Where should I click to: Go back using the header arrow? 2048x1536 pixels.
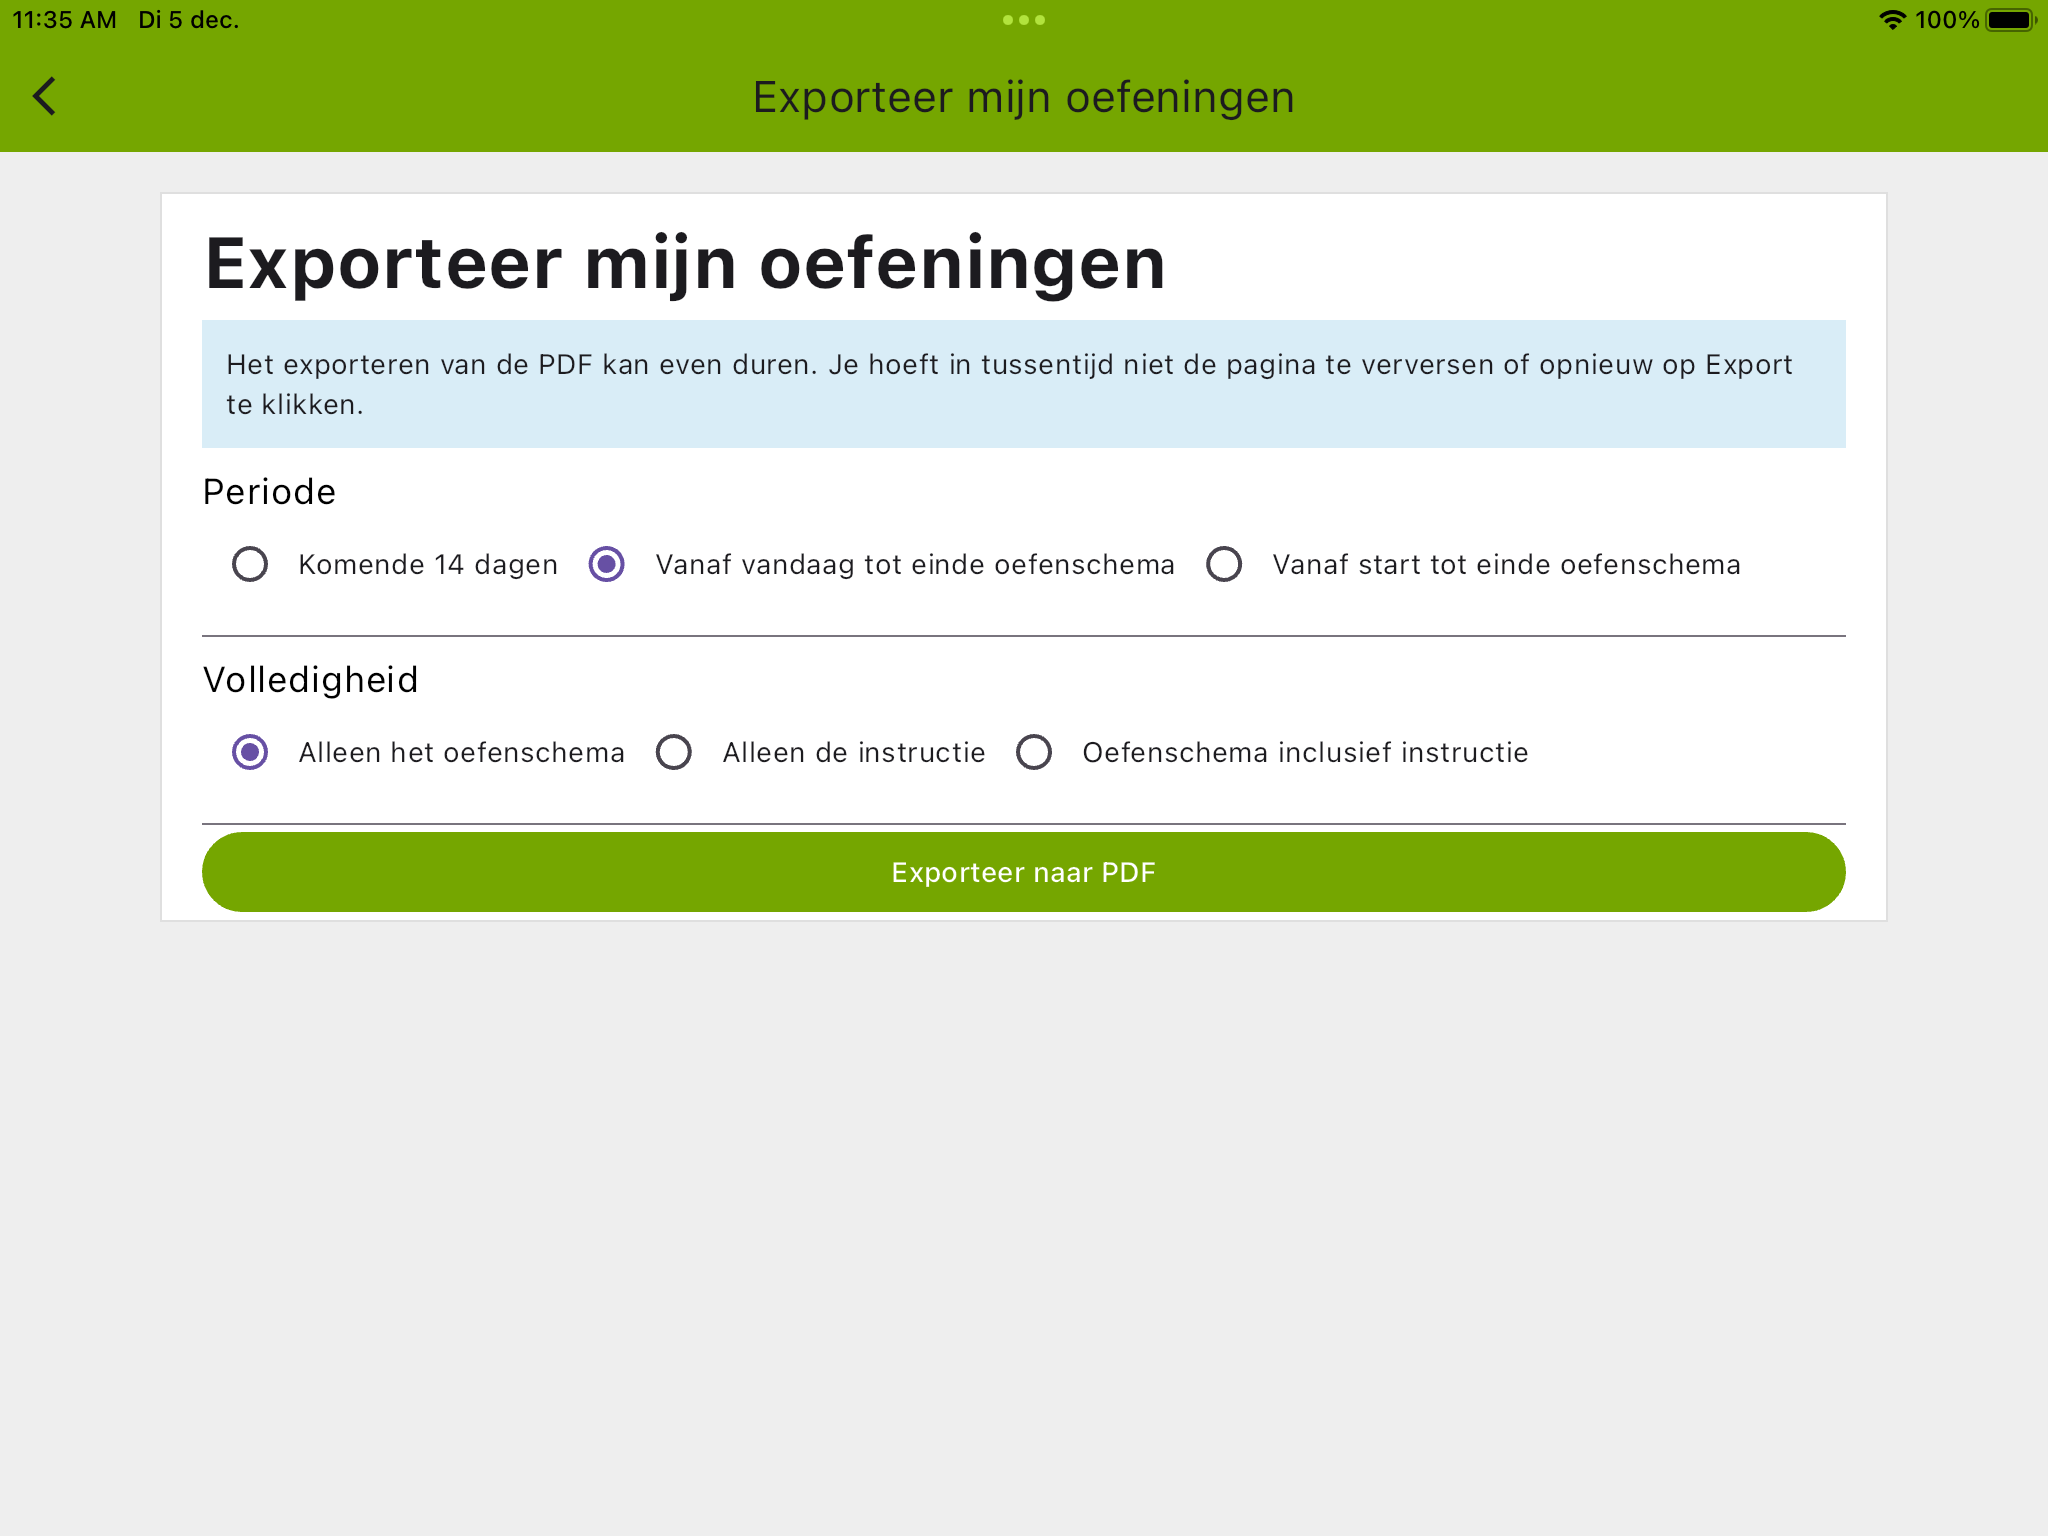click(x=45, y=97)
